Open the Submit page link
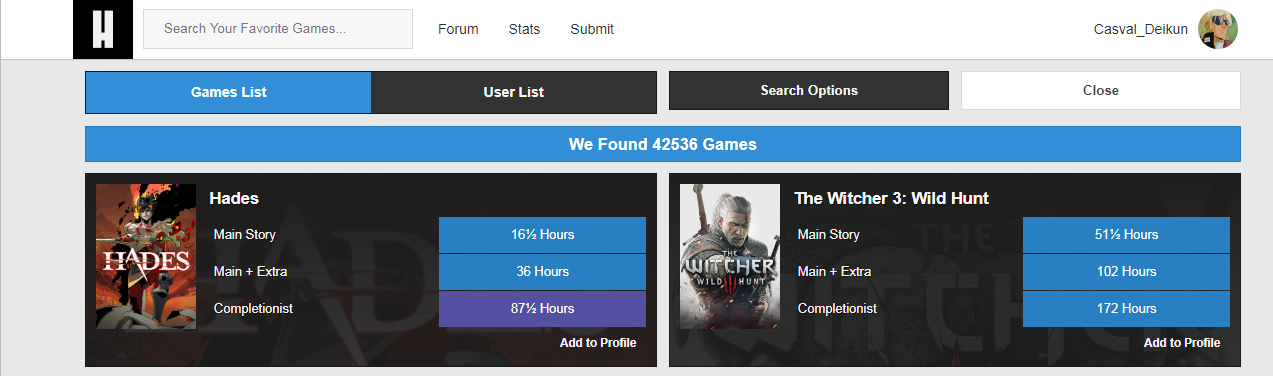The height and width of the screenshot is (376, 1273). 592,29
